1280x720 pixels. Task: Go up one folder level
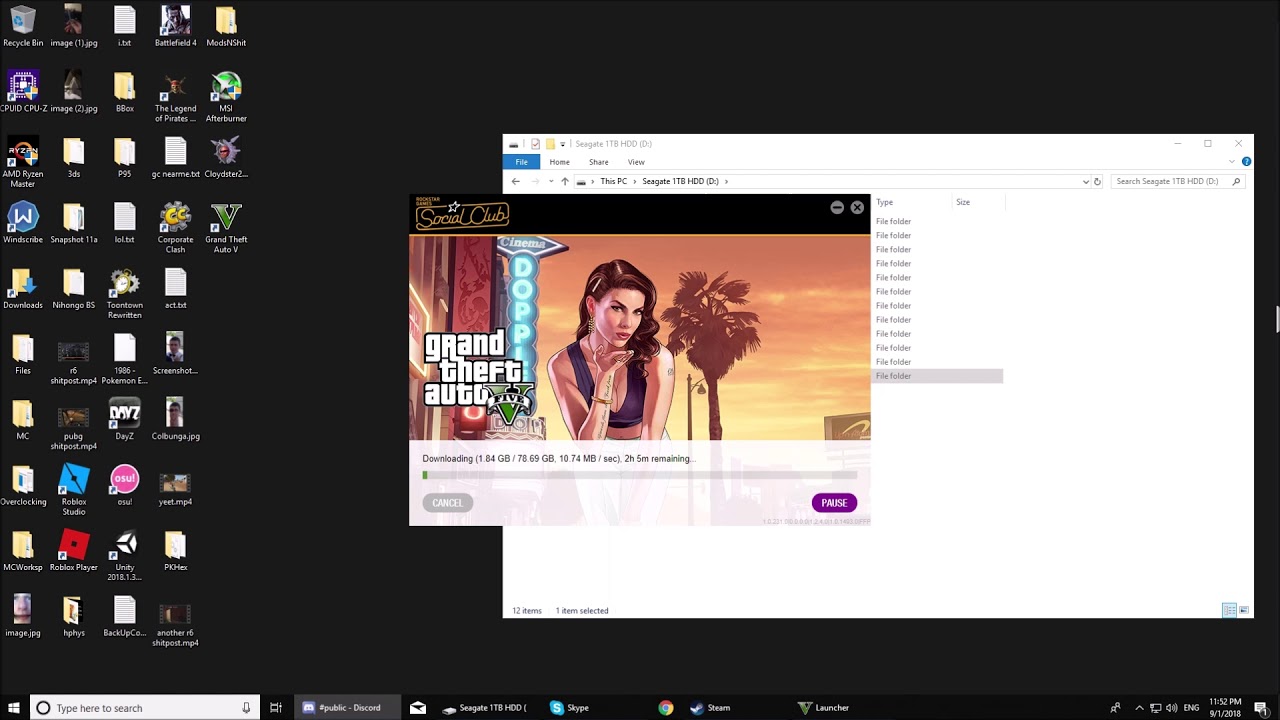[564, 181]
